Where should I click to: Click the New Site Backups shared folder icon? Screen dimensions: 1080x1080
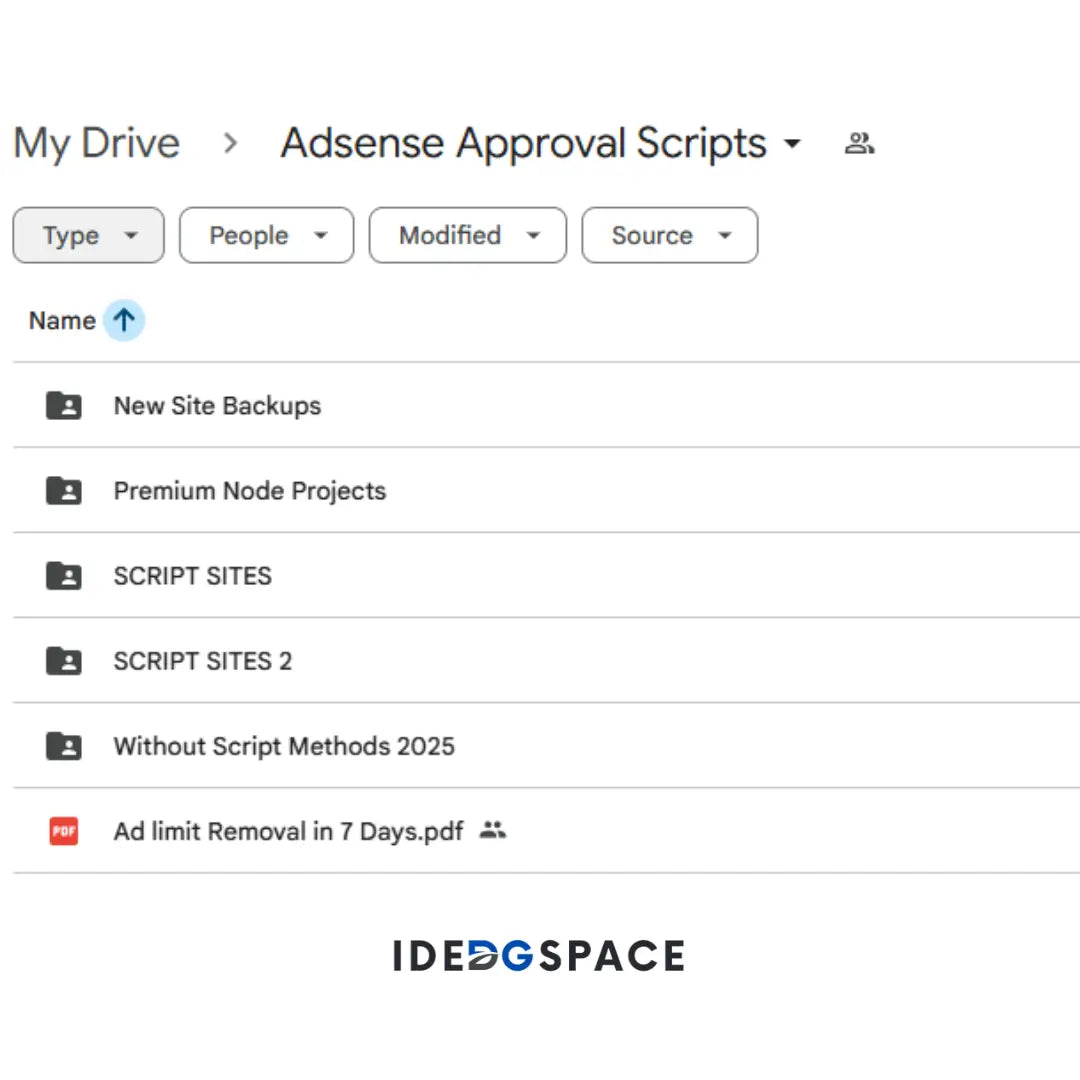[64, 405]
